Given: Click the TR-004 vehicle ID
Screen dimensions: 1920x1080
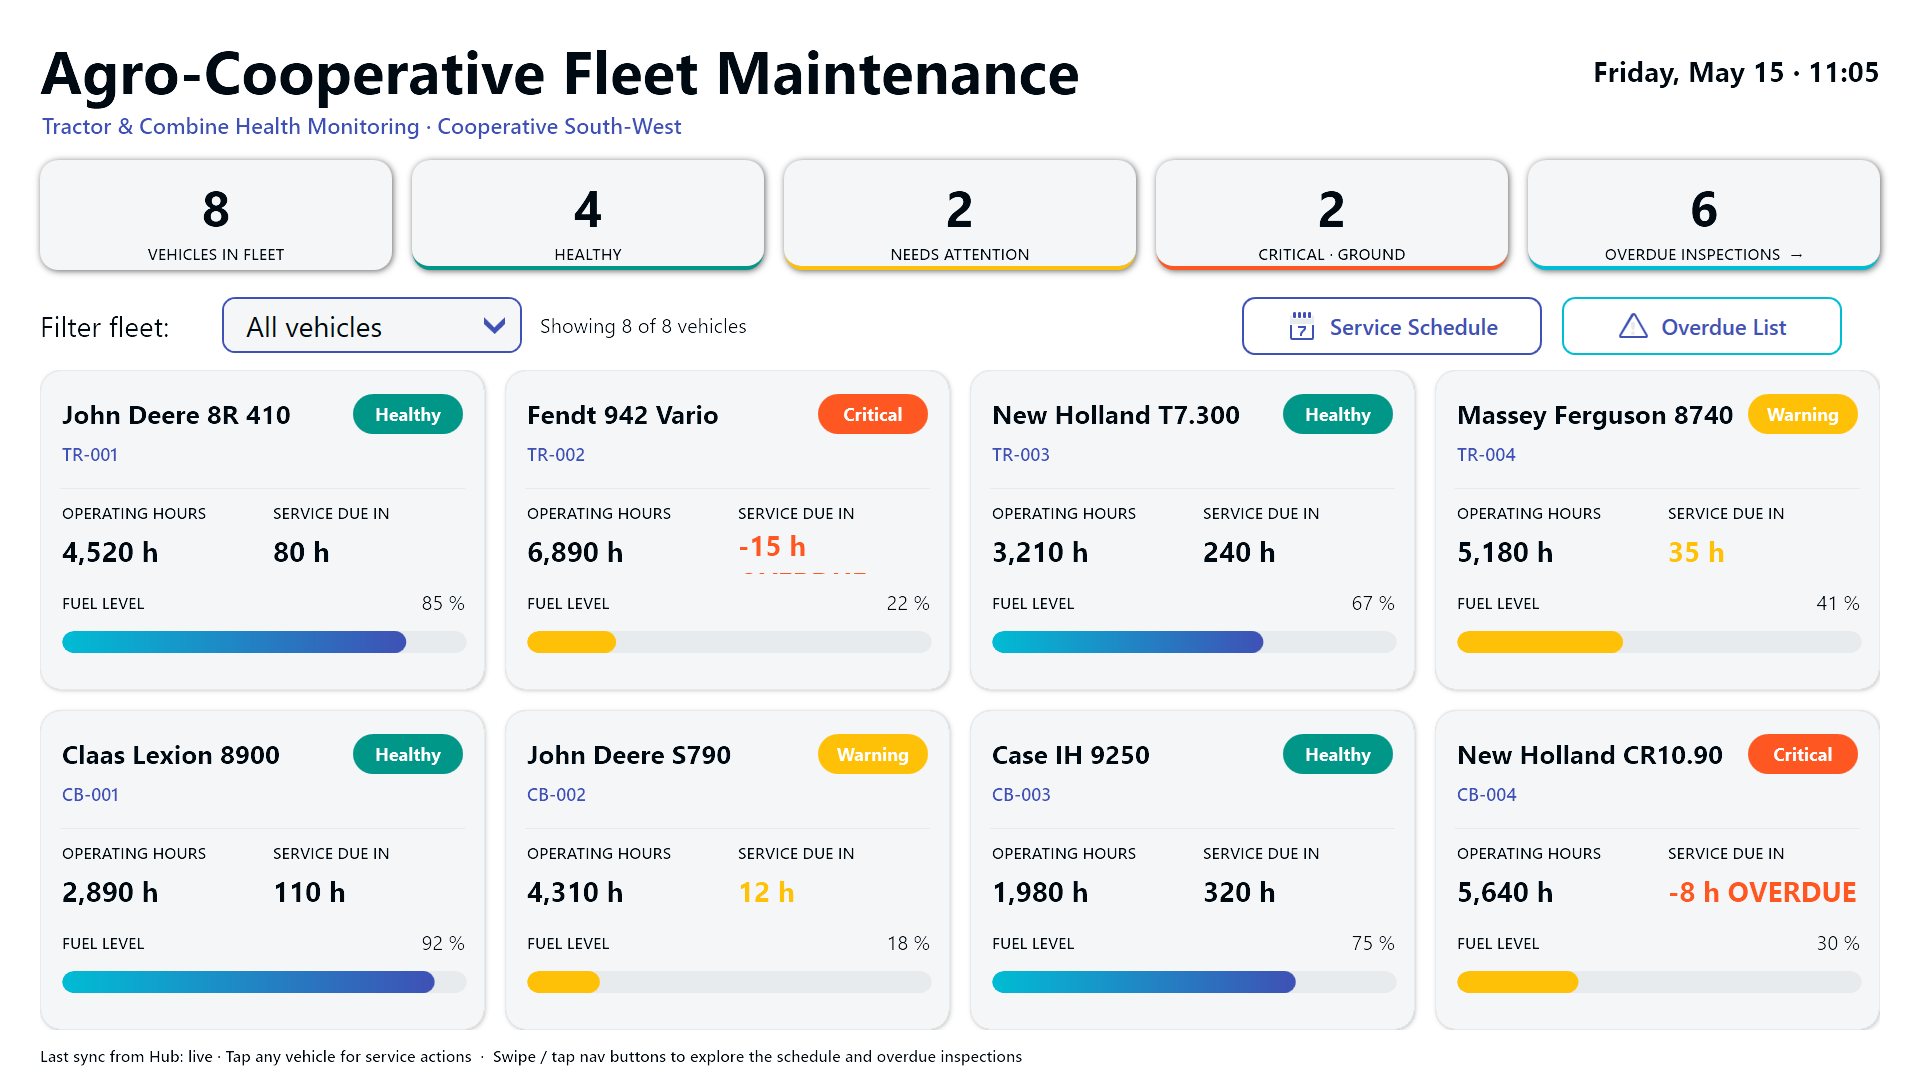Looking at the screenshot, I should [x=1486, y=455].
